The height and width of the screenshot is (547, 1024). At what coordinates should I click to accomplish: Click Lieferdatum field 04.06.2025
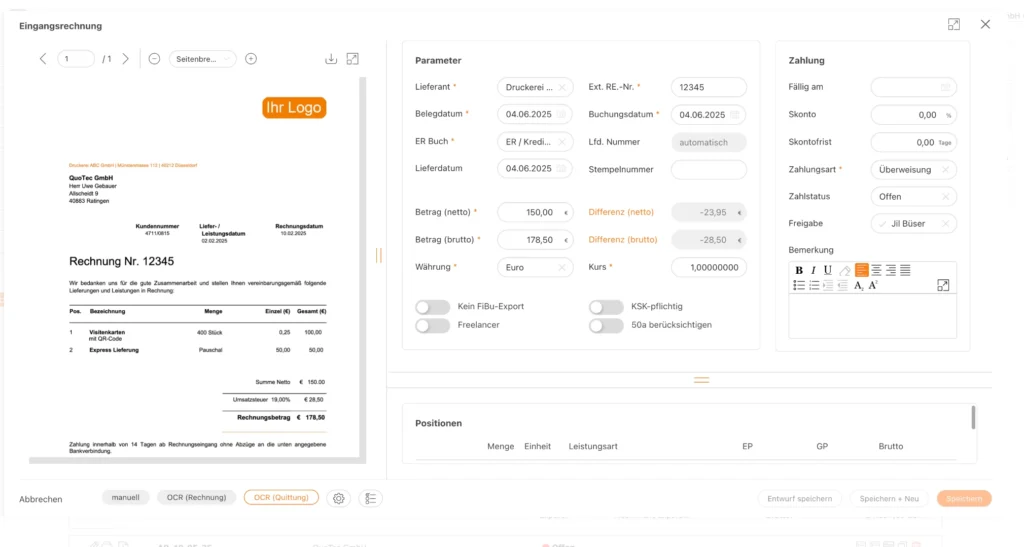pyautogui.click(x=535, y=168)
